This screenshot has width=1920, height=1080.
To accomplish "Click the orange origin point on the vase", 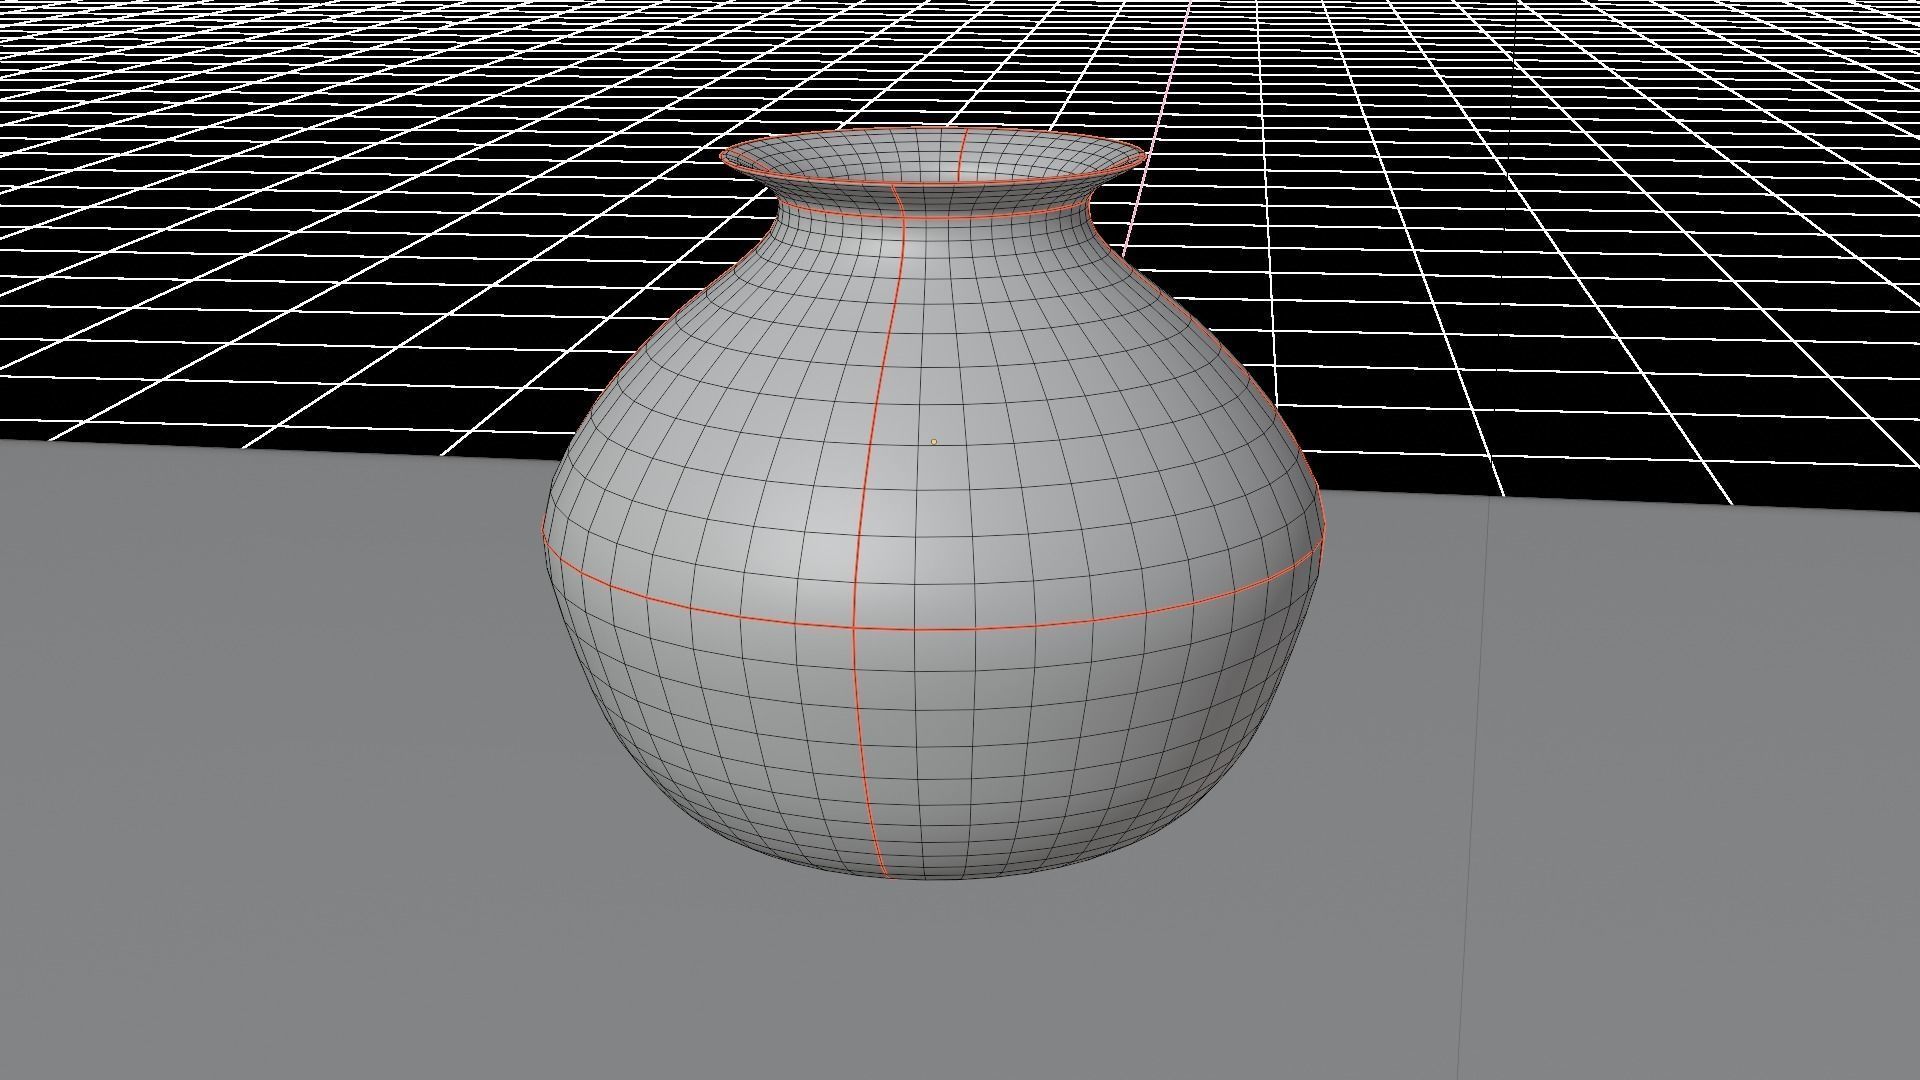I will (x=934, y=441).
